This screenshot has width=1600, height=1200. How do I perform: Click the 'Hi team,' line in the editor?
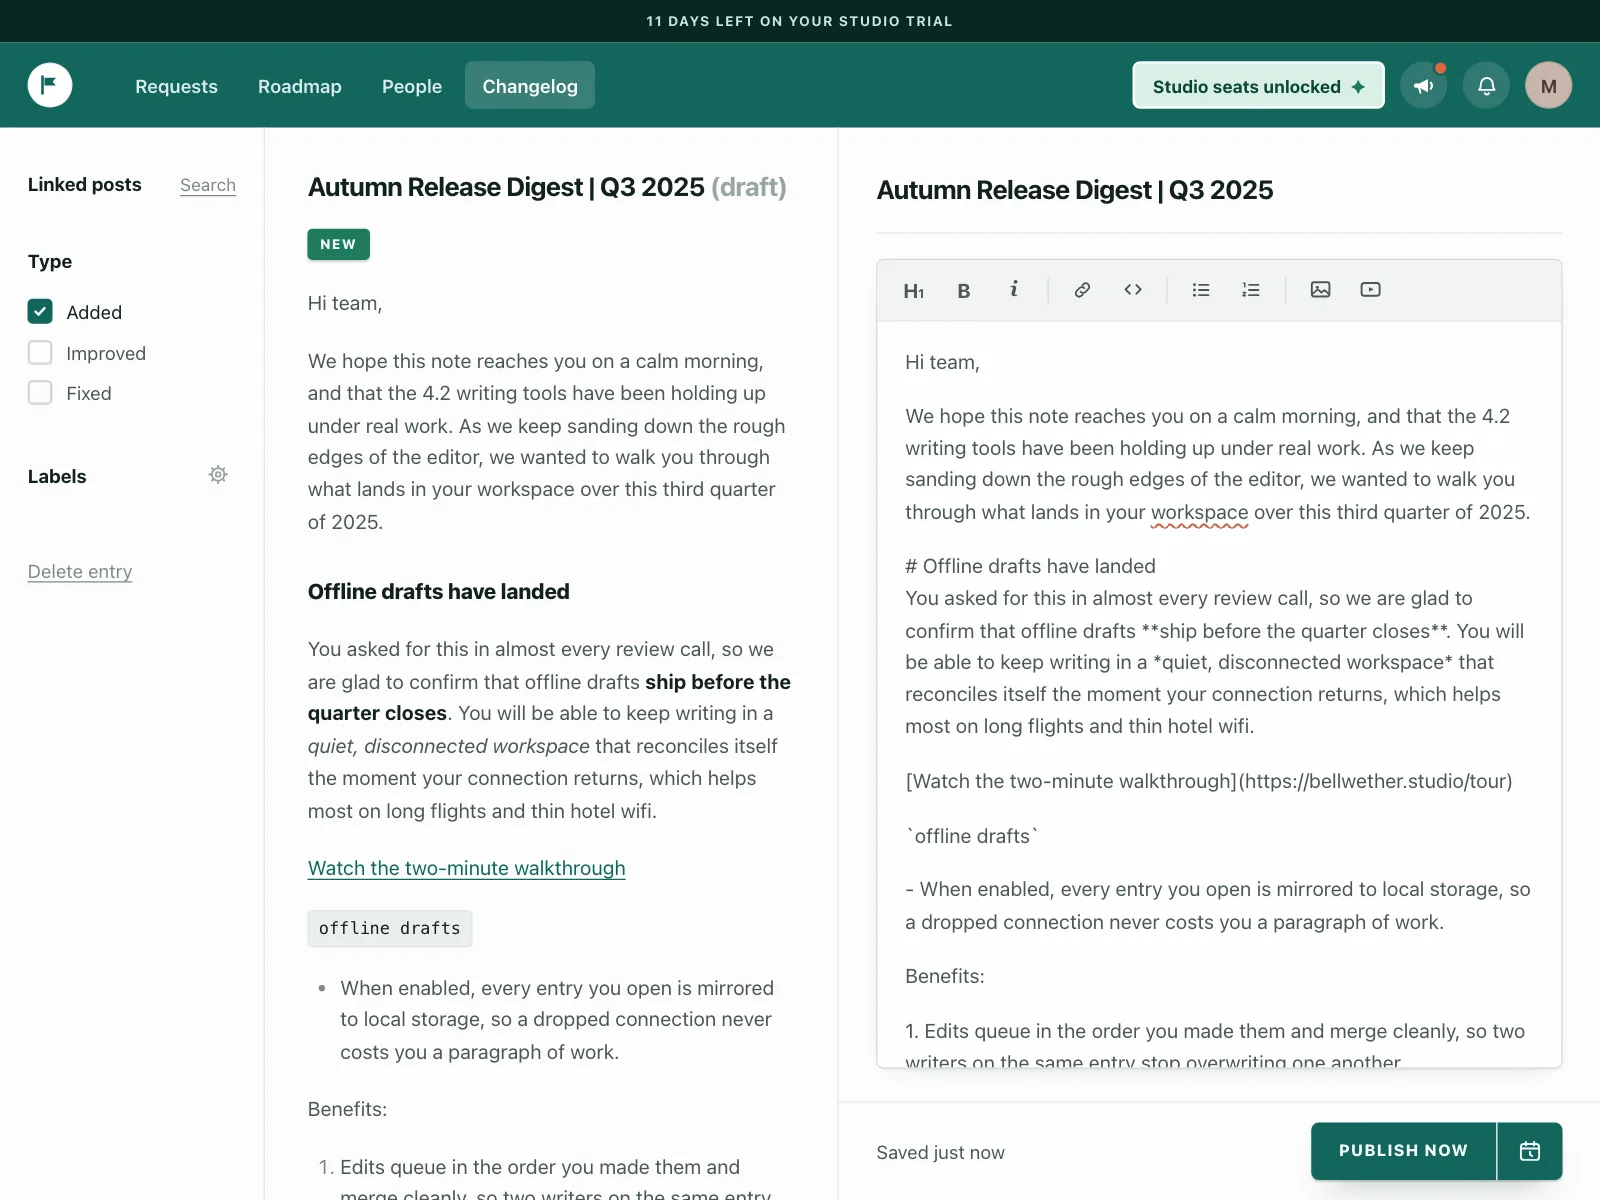pos(942,362)
